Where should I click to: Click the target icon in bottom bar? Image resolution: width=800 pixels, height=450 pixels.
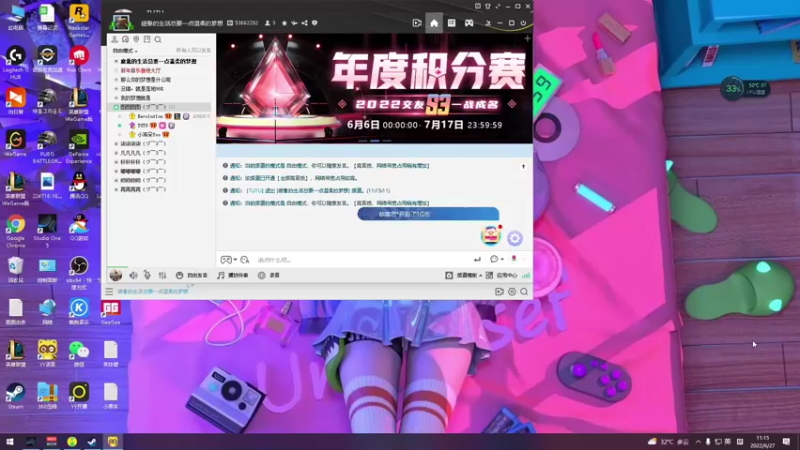(512, 291)
